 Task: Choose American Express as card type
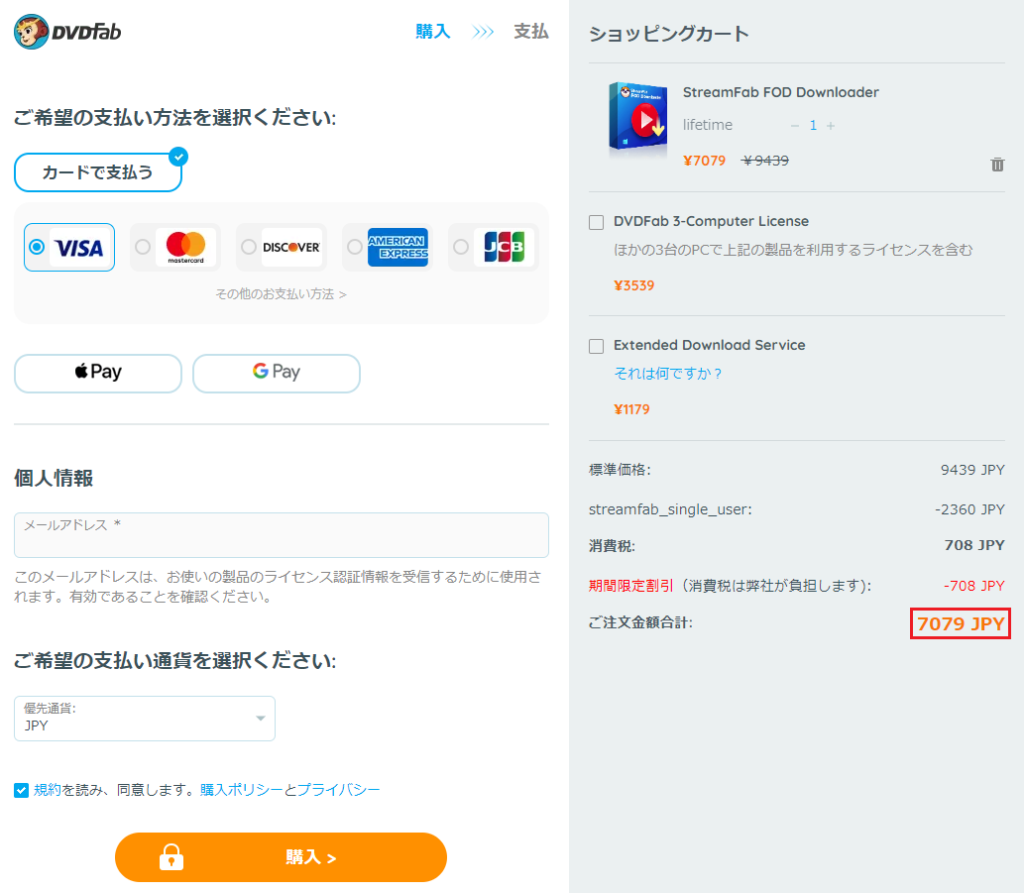[387, 247]
